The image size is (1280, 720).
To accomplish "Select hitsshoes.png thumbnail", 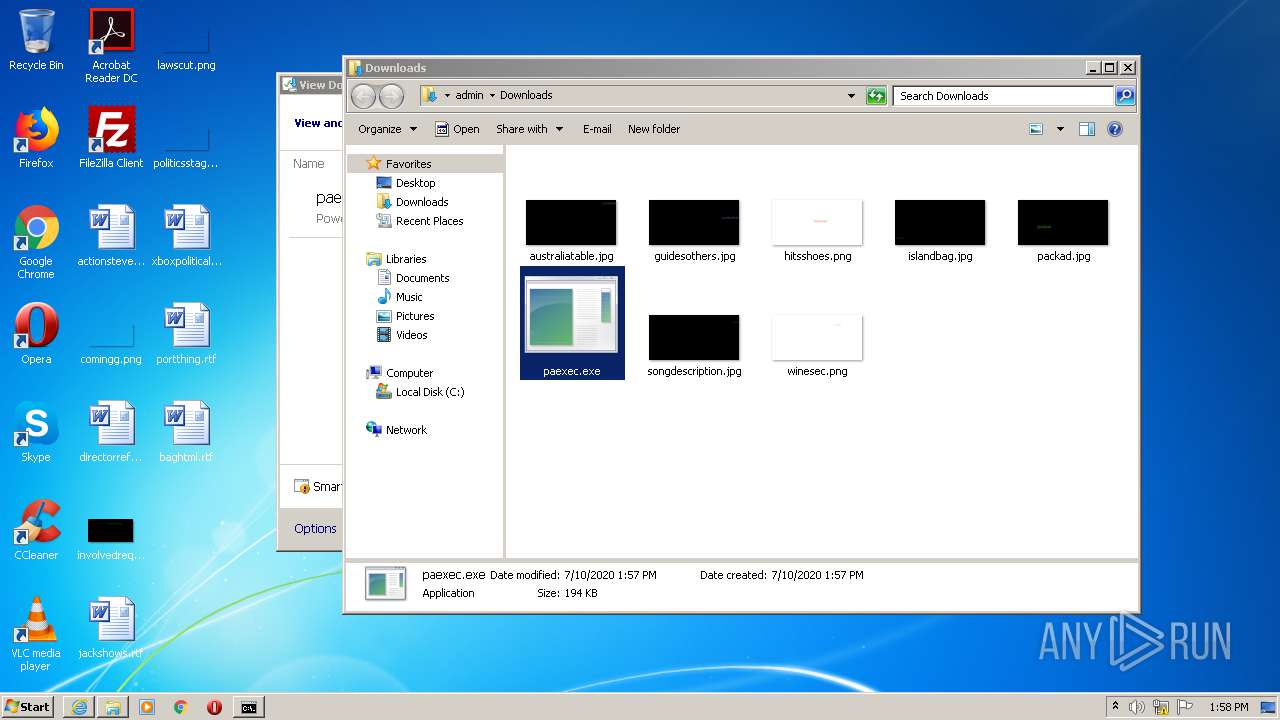I will coord(817,230).
